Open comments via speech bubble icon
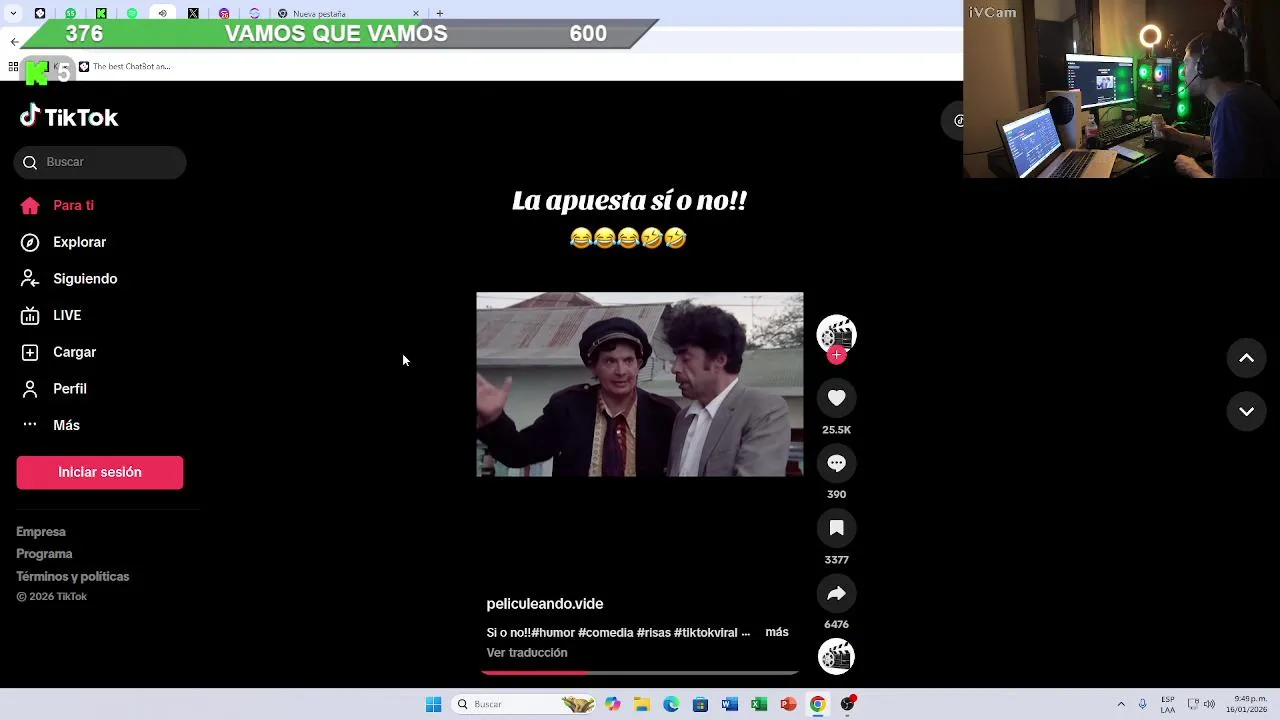 point(837,463)
